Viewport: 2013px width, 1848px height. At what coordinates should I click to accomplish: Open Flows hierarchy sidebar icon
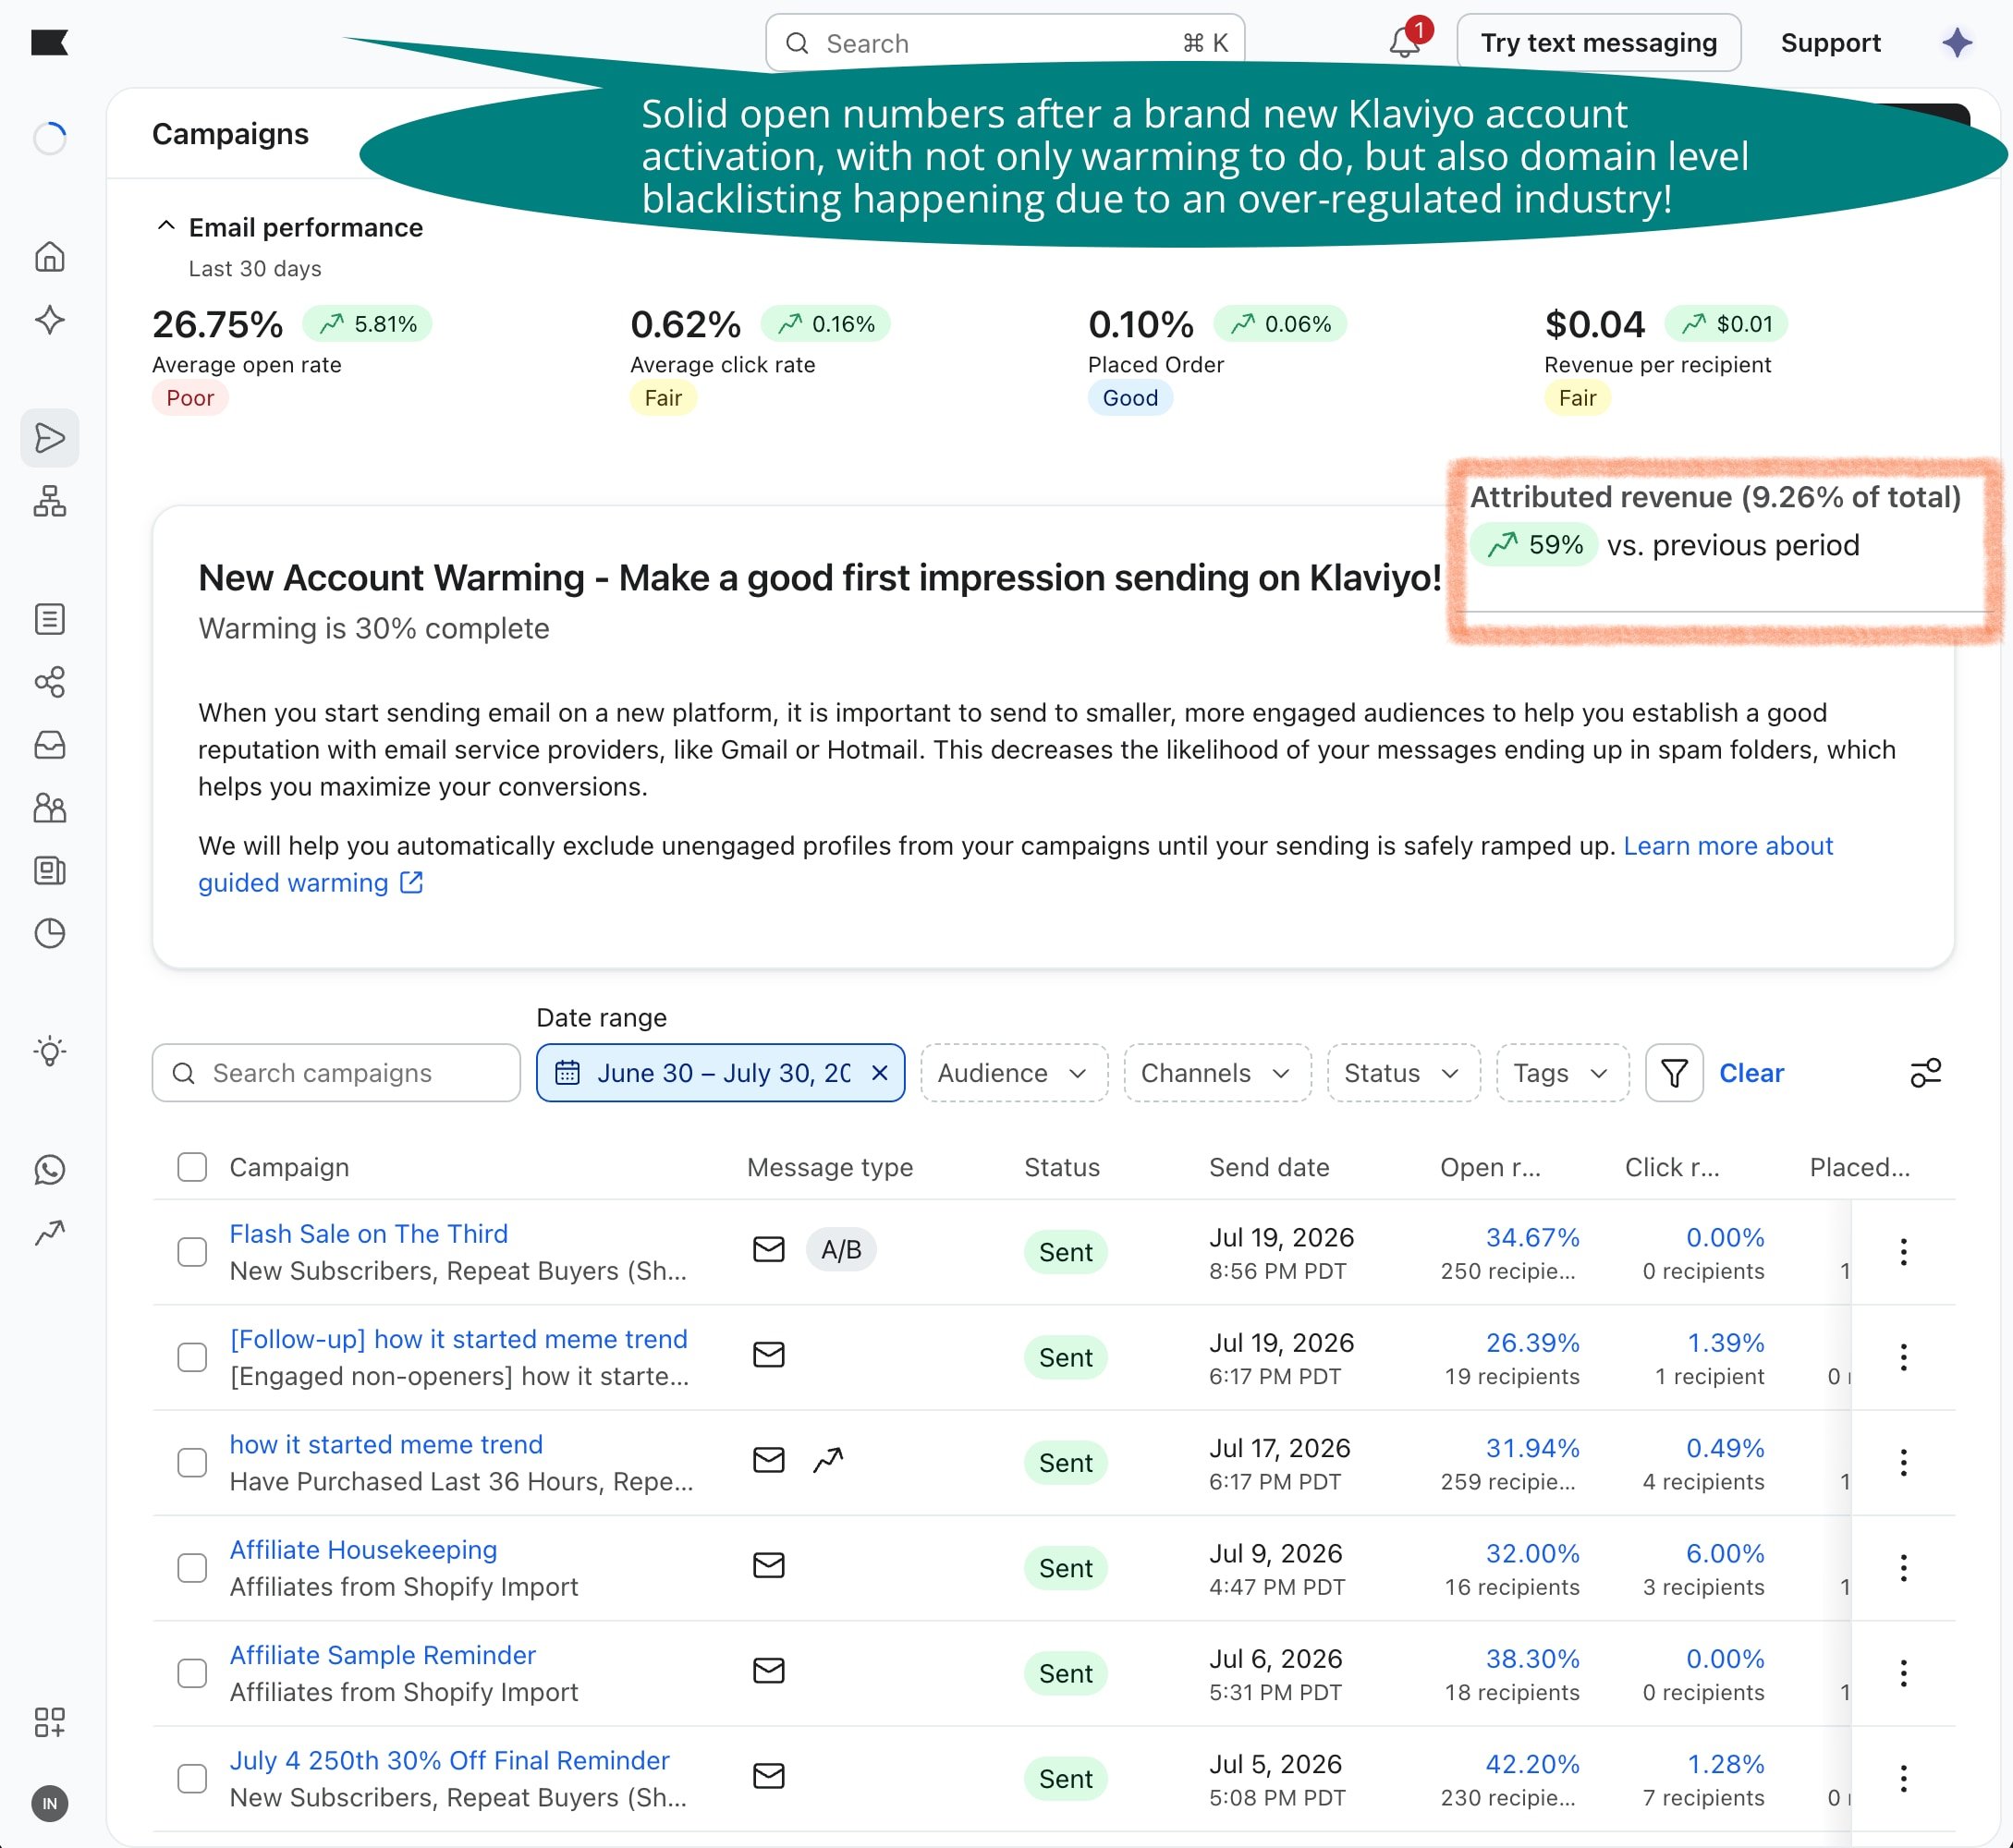coord(49,501)
